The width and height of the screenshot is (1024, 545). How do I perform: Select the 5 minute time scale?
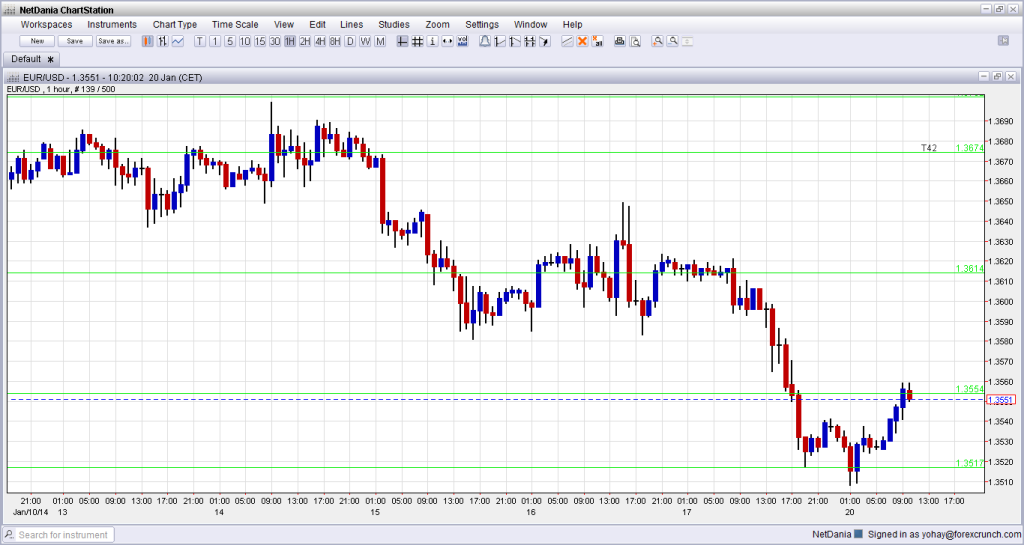click(x=230, y=41)
